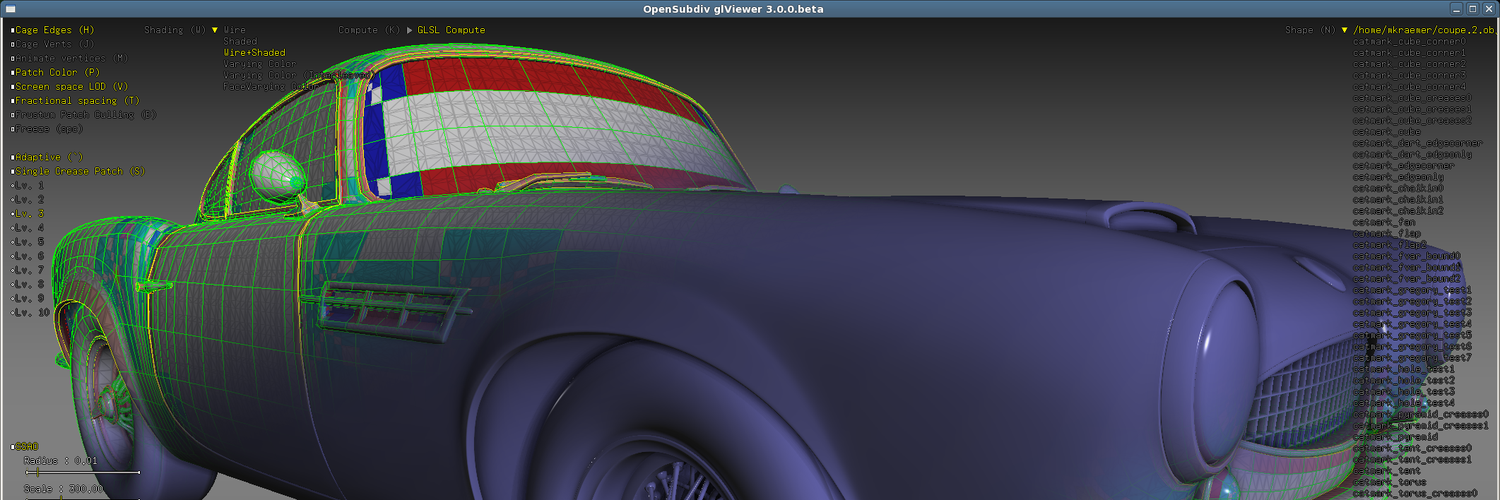Click the GLSL Compute value
This screenshot has width=1500, height=500.
[451, 30]
